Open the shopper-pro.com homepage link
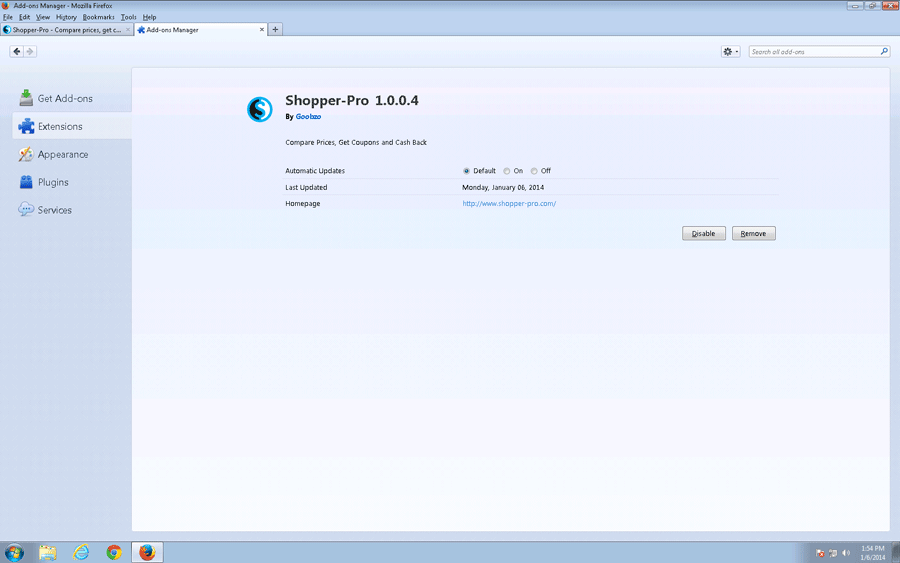900x563 pixels. [x=508, y=203]
